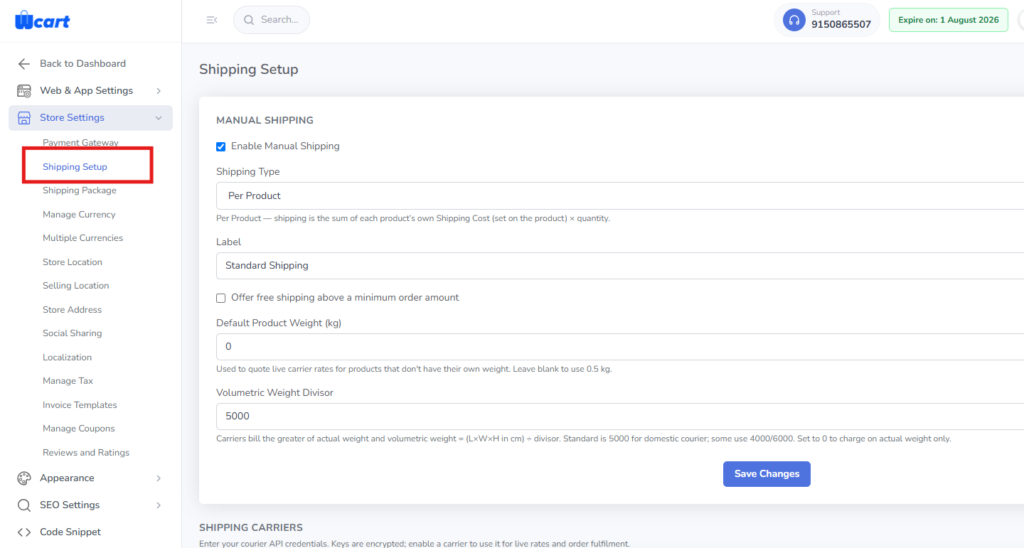1024x548 pixels.
Task: Open Store Address settings
Action: point(72,310)
